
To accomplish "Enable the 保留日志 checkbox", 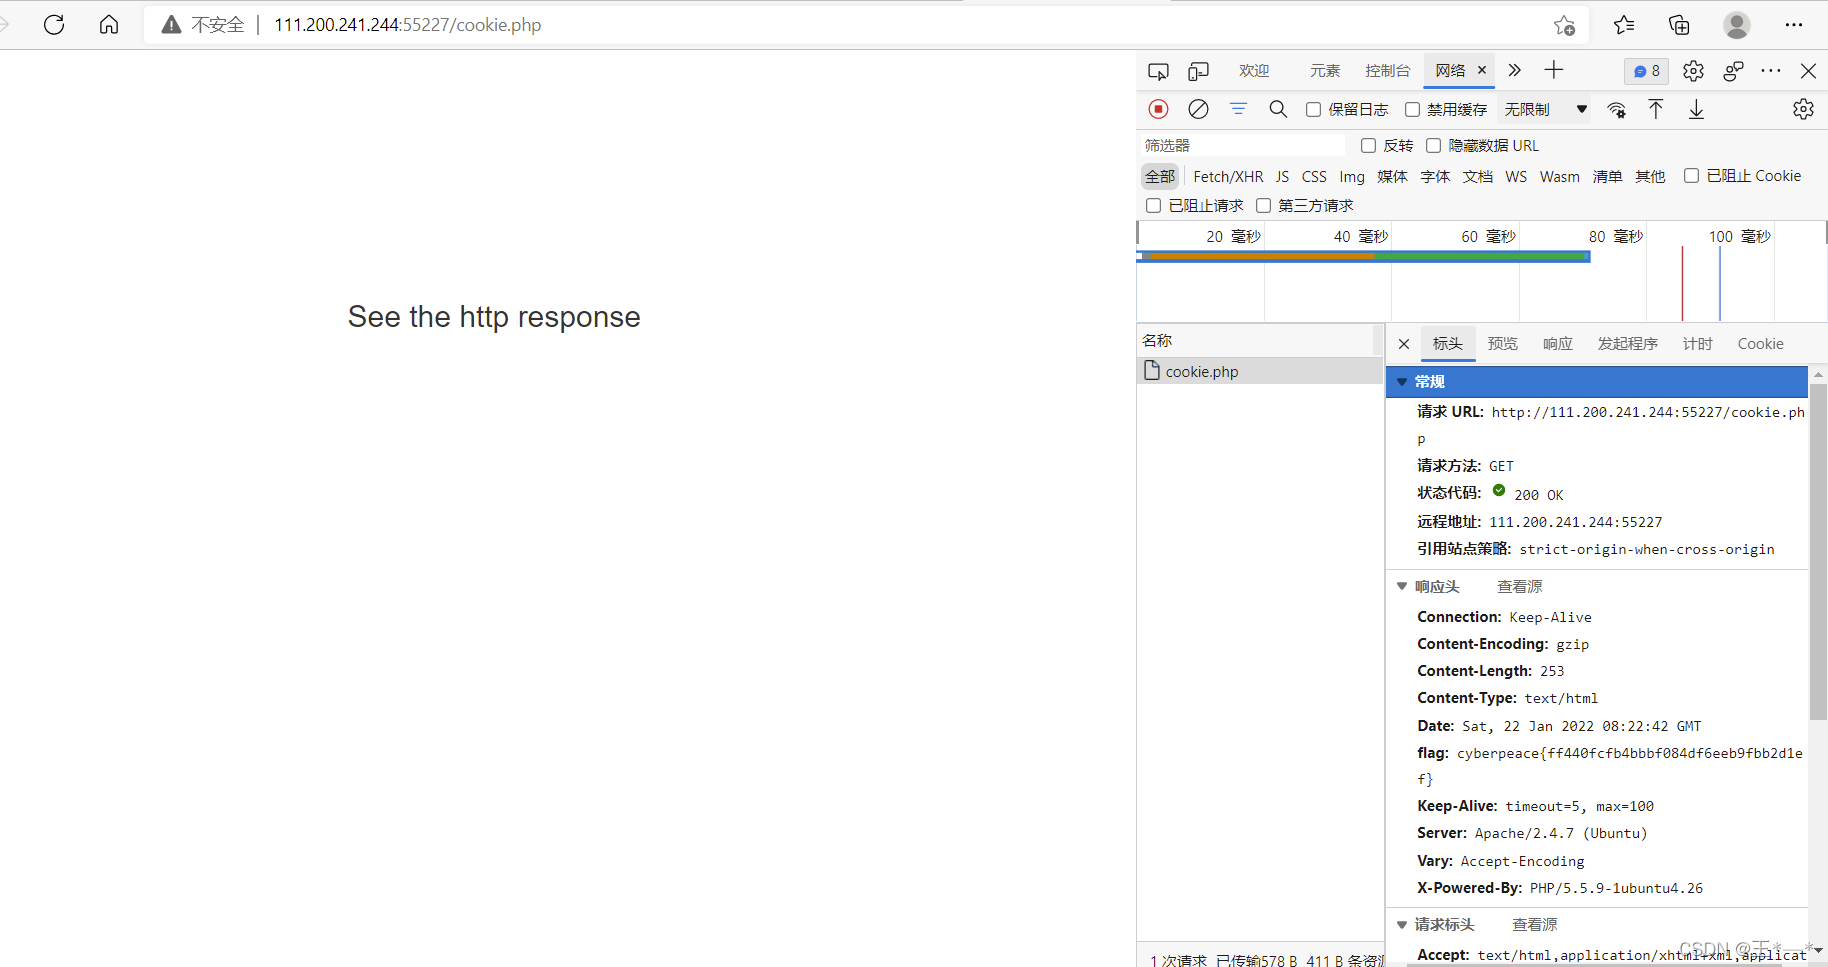I will pyautogui.click(x=1313, y=109).
